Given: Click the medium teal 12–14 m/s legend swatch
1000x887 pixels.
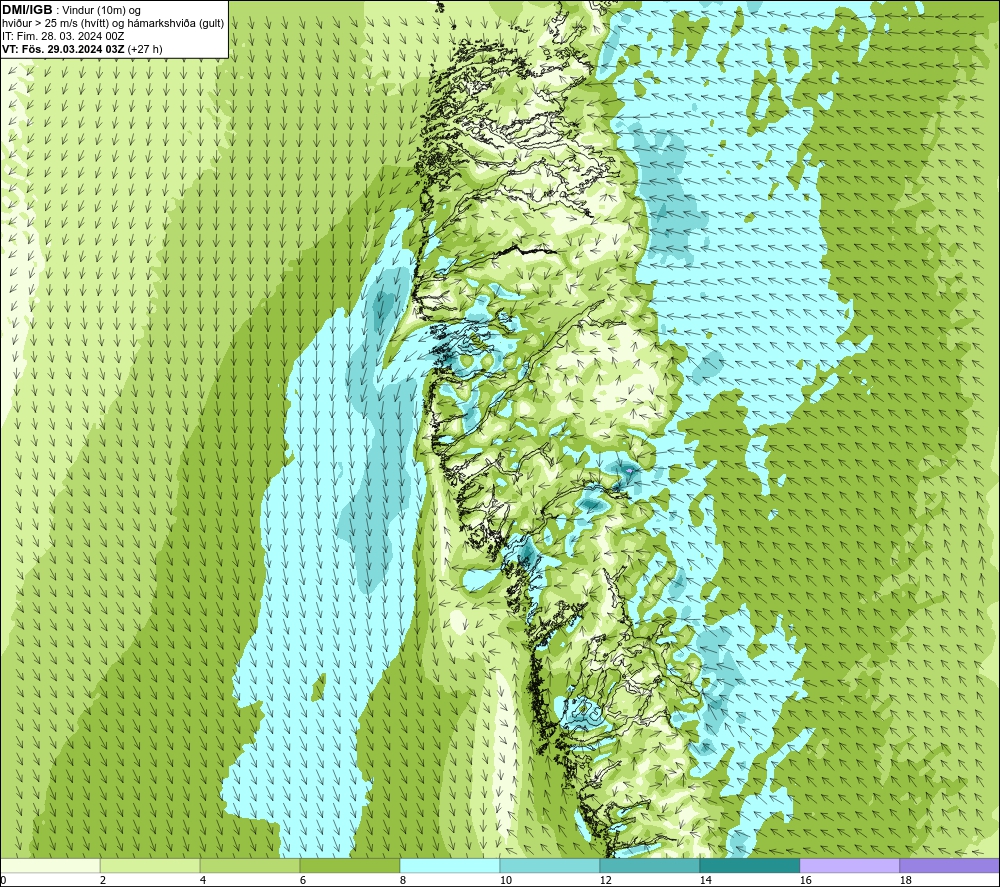Looking at the screenshot, I should coord(649,866).
